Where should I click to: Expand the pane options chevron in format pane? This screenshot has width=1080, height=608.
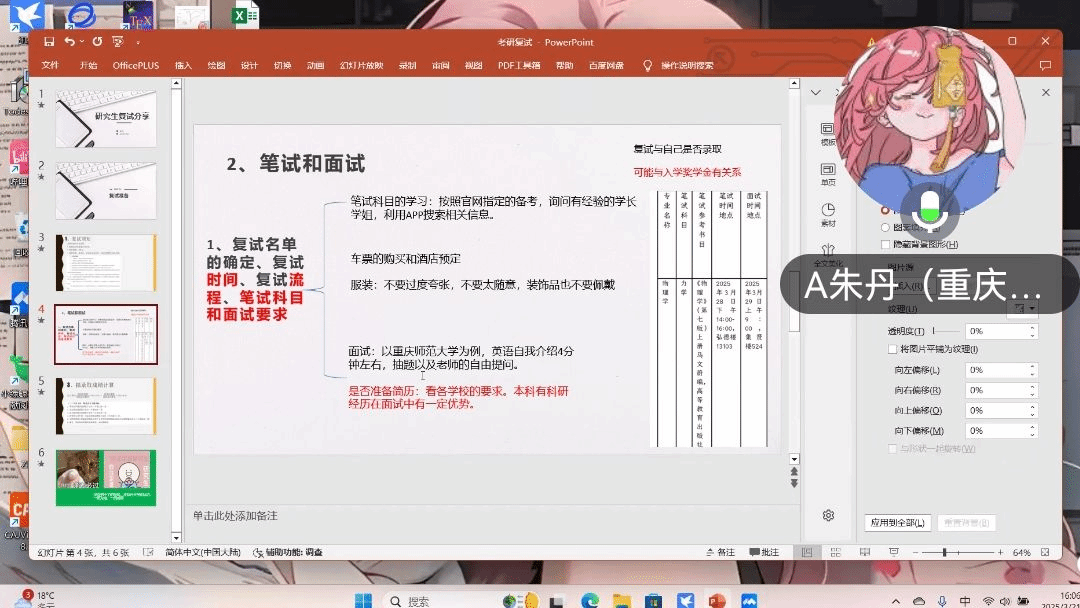tap(816, 92)
